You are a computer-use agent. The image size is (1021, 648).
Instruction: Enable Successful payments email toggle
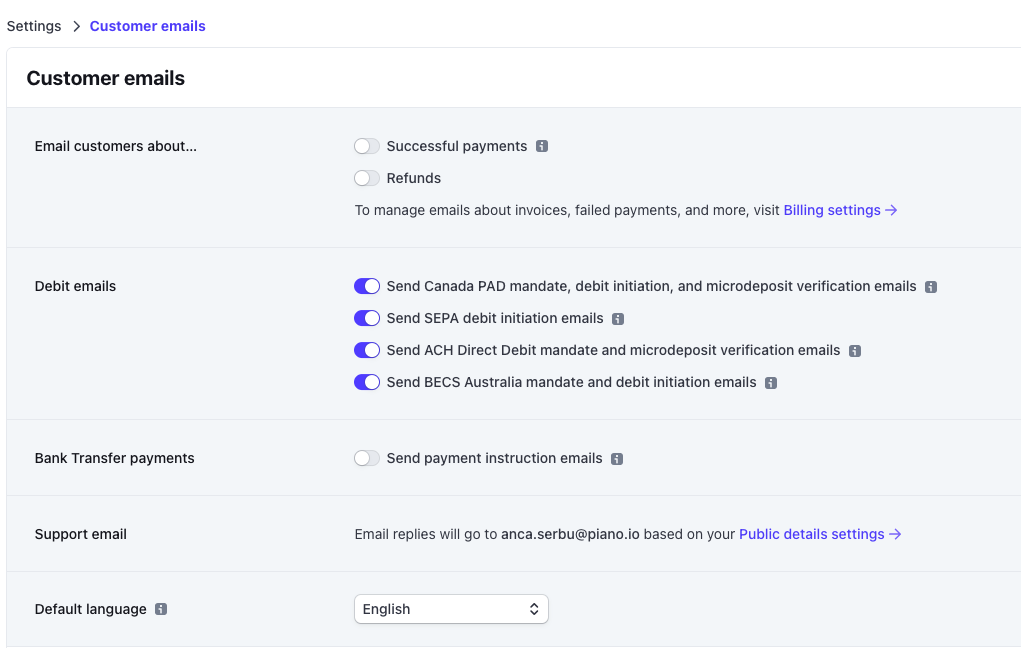coord(367,146)
